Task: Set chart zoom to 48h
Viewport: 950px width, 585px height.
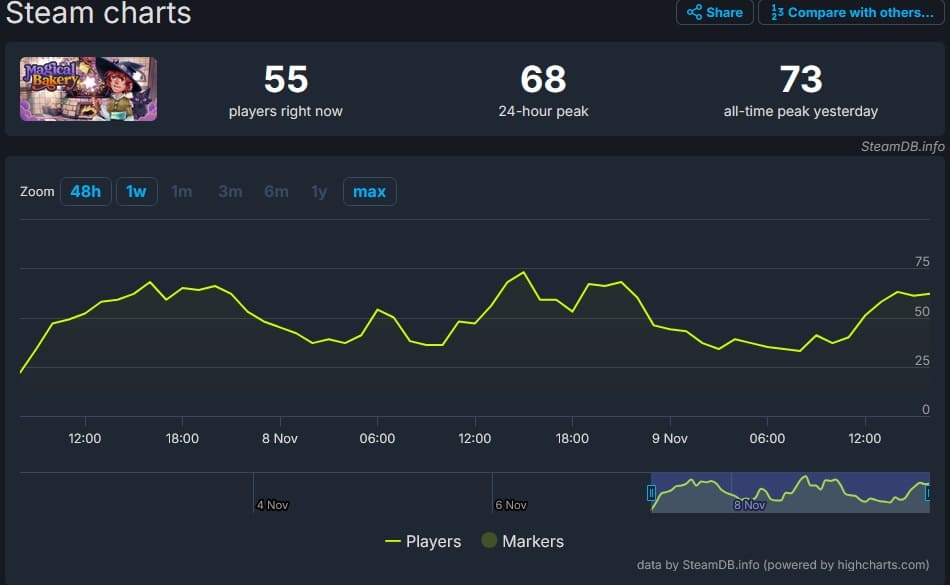Action: (x=86, y=191)
